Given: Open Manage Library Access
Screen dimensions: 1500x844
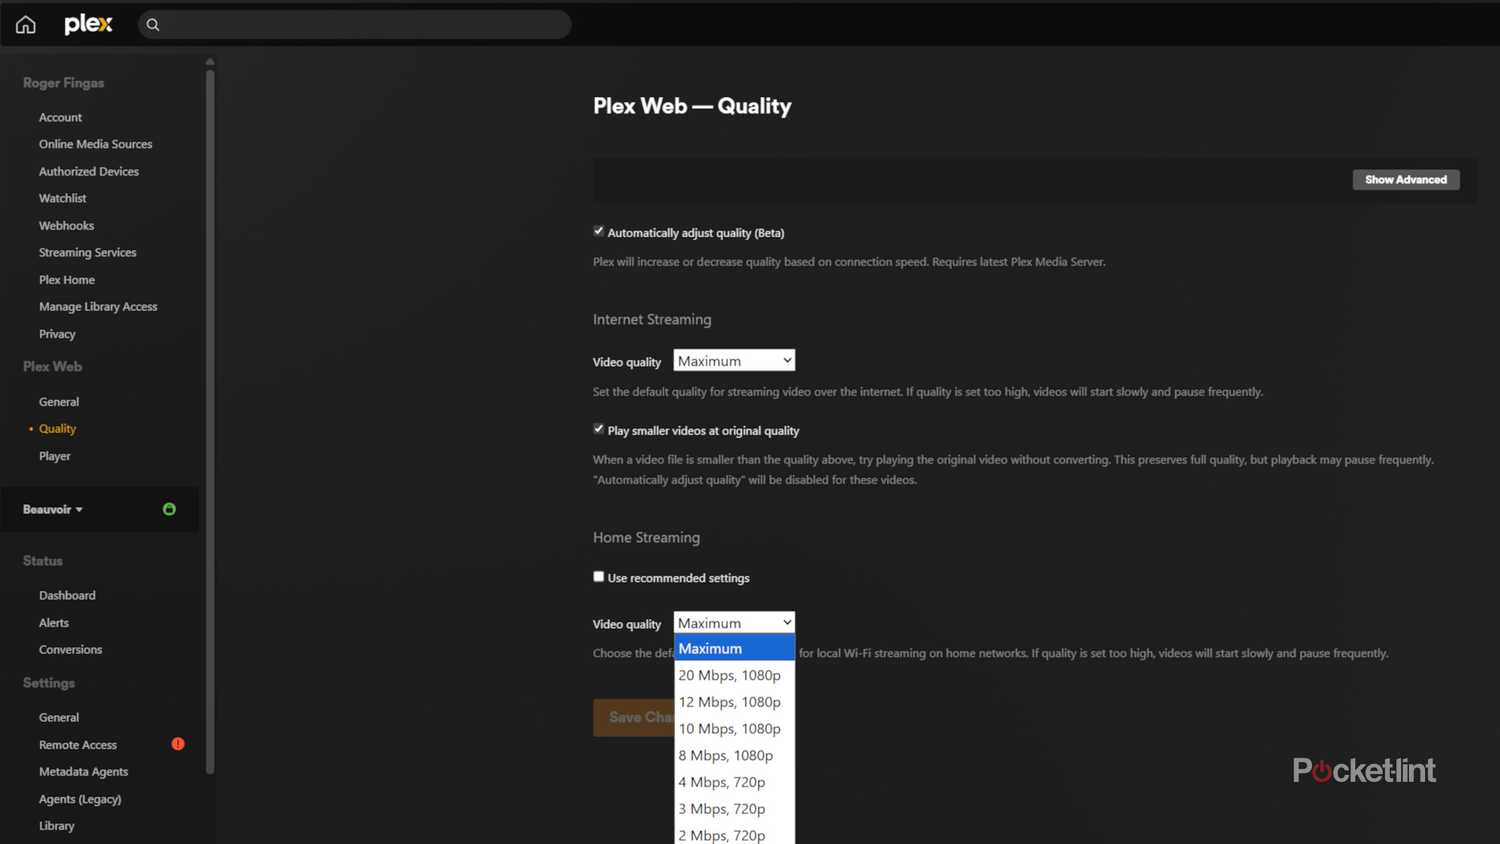Looking at the screenshot, I should [x=98, y=306].
